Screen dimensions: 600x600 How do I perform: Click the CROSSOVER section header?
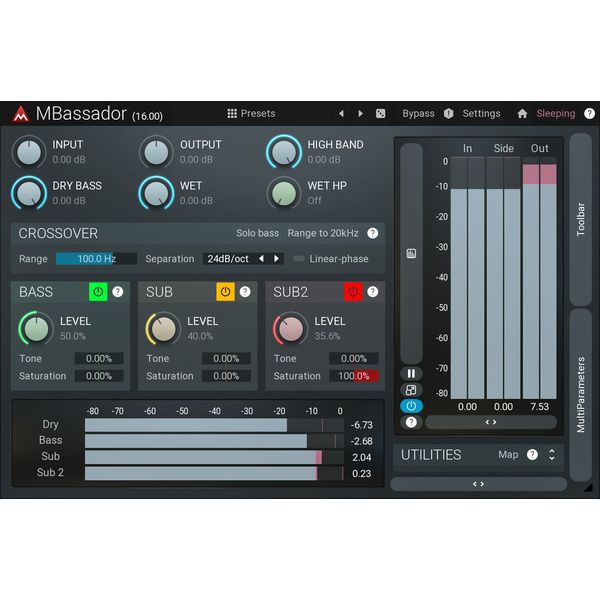(x=58, y=233)
